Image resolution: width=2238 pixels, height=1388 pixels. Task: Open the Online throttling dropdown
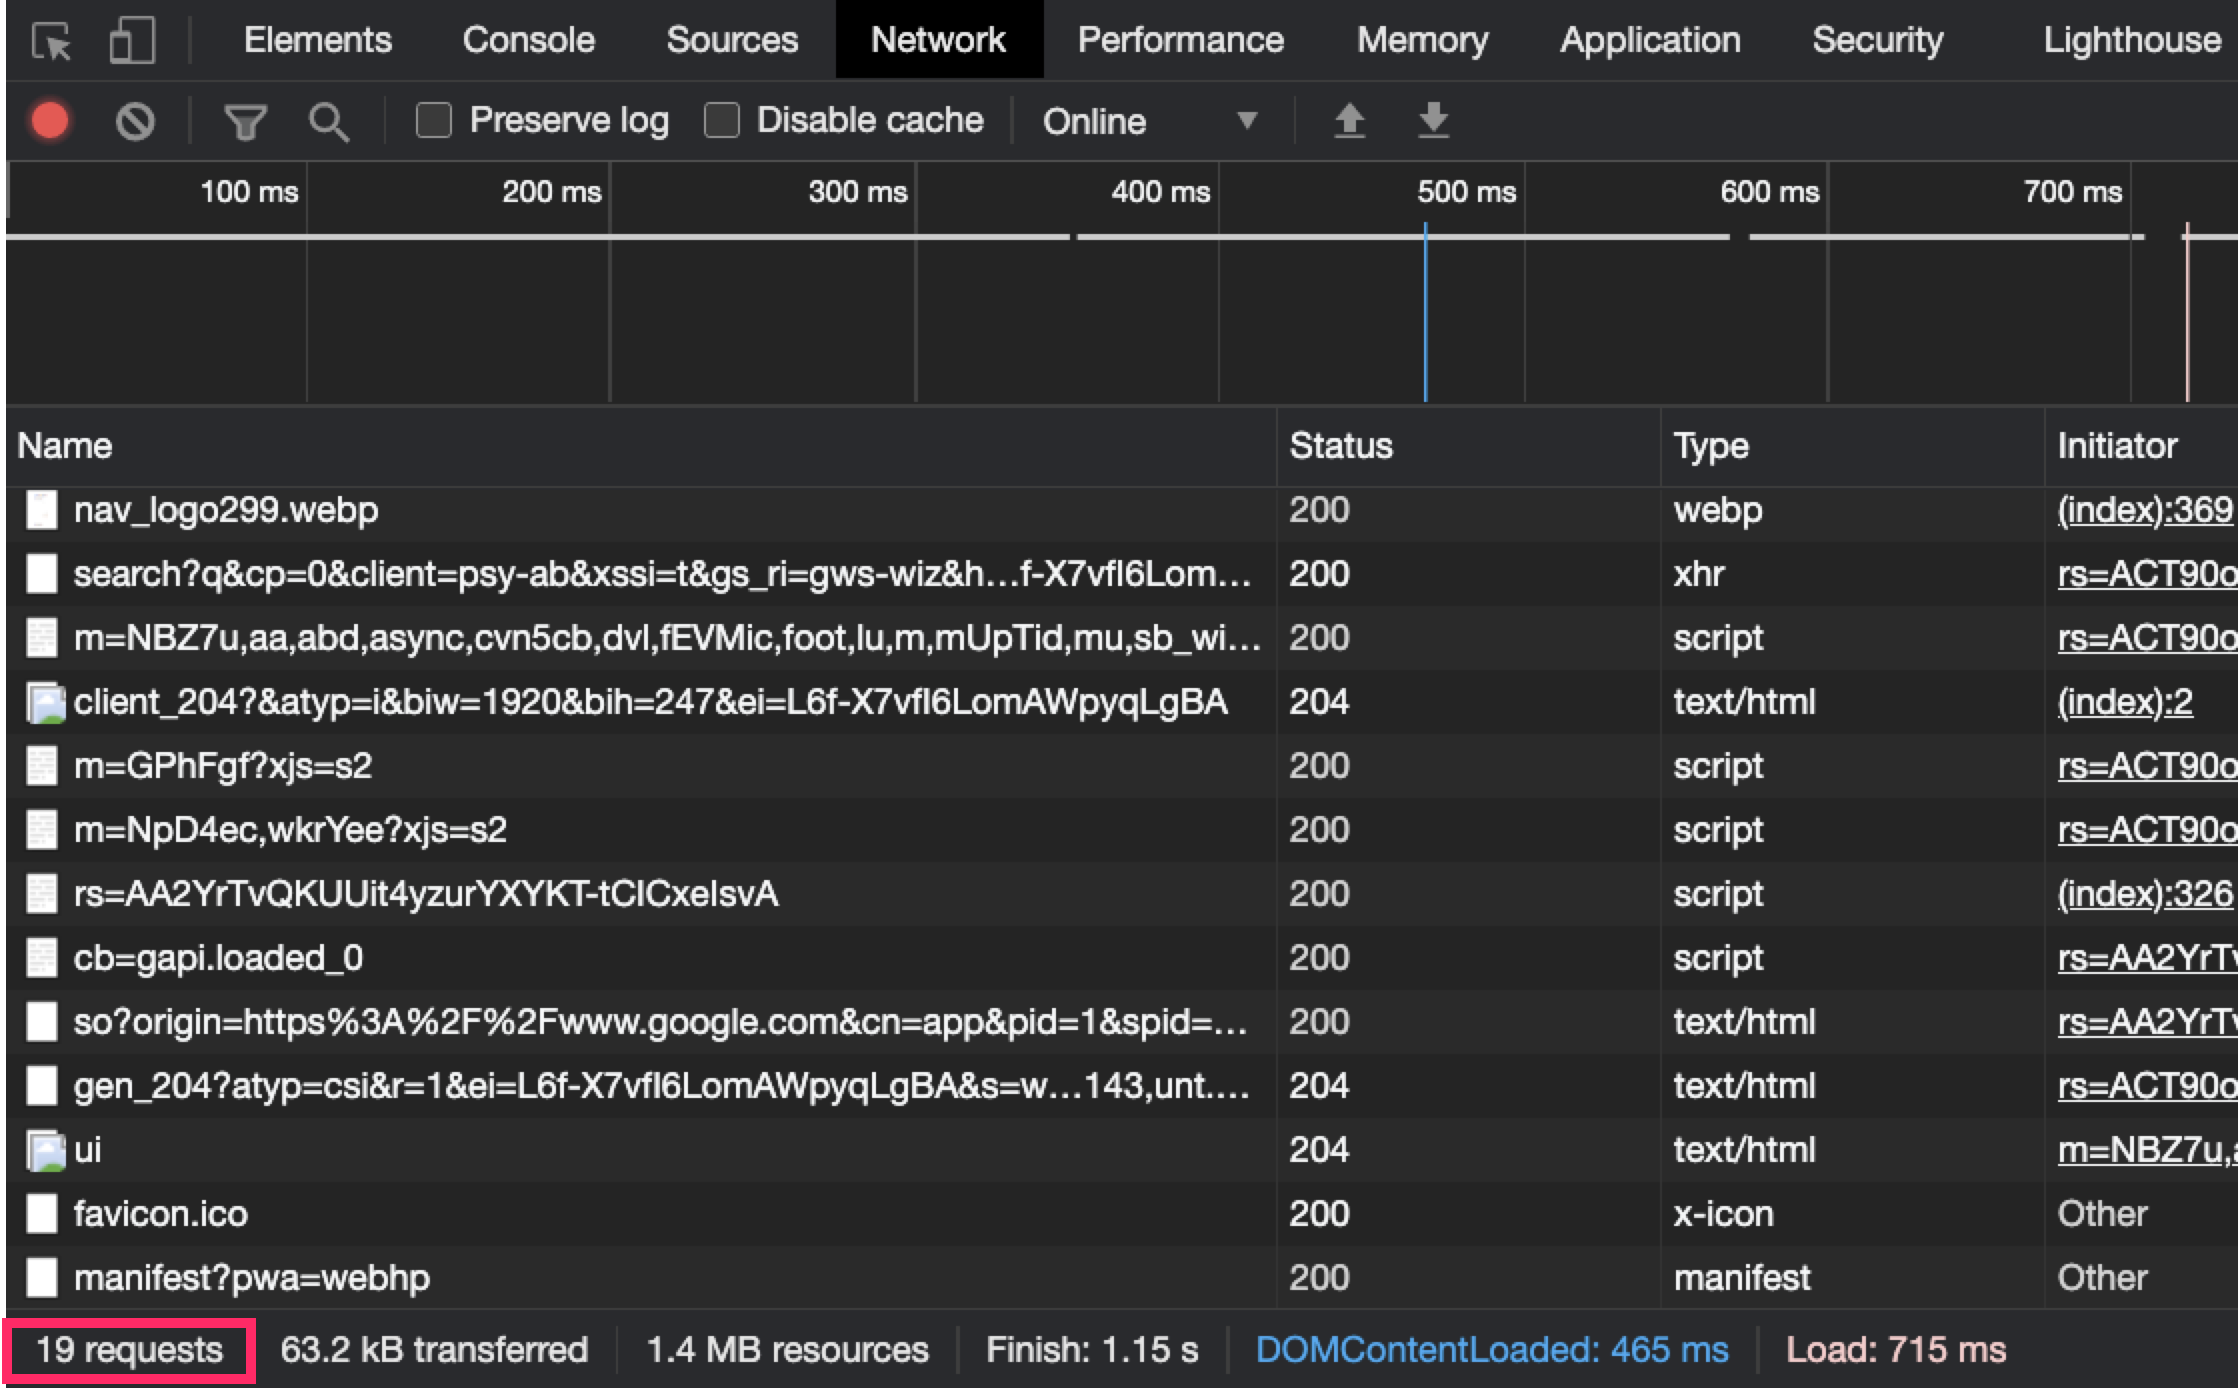(1150, 122)
